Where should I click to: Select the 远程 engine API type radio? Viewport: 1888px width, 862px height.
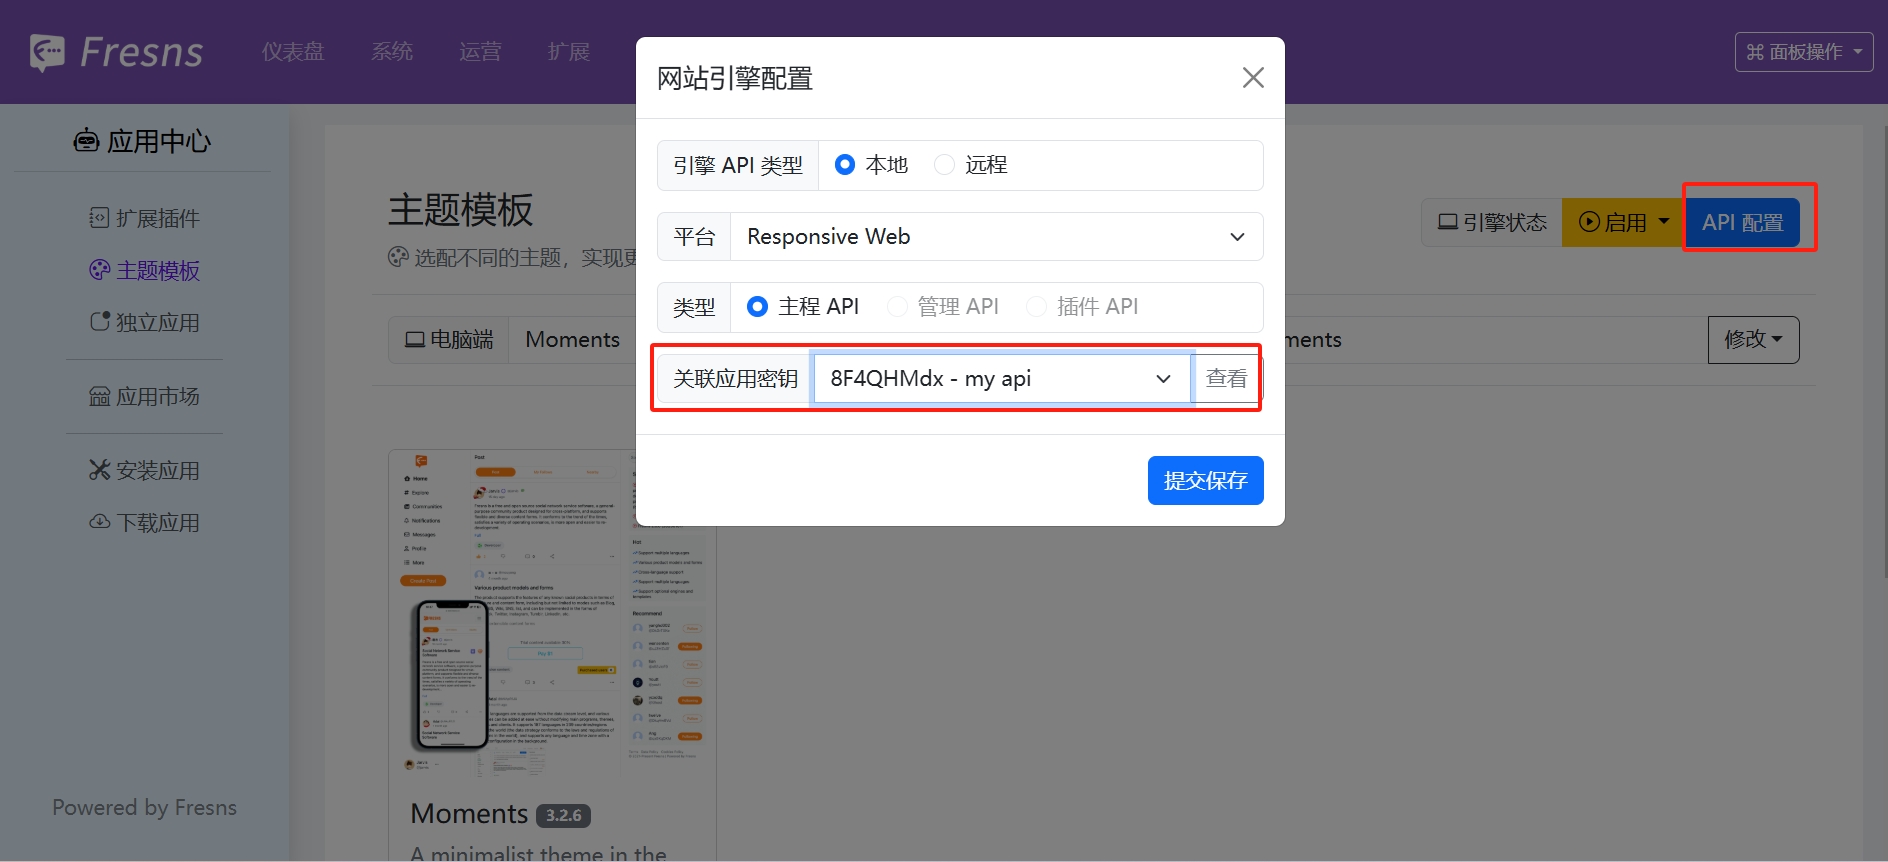(944, 165)
